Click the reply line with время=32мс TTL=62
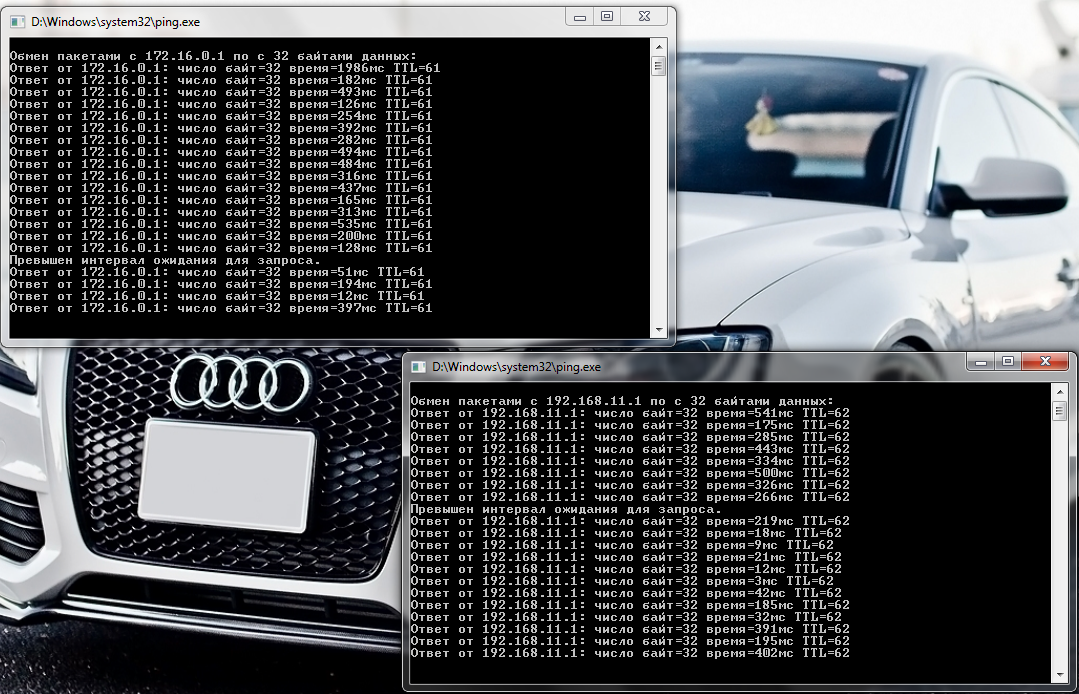 [626, 617]
